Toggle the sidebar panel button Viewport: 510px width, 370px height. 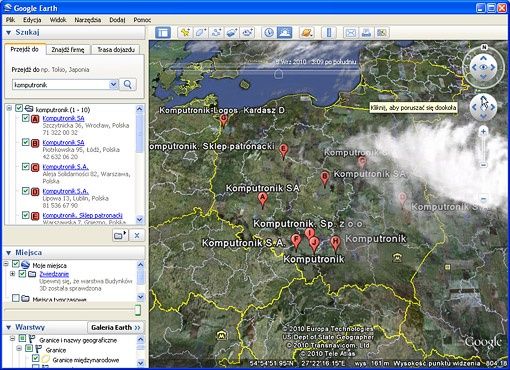click(163, 33)
